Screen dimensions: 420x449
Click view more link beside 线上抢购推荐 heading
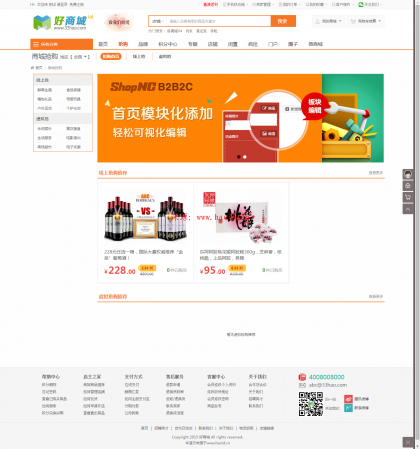point(376,173)
